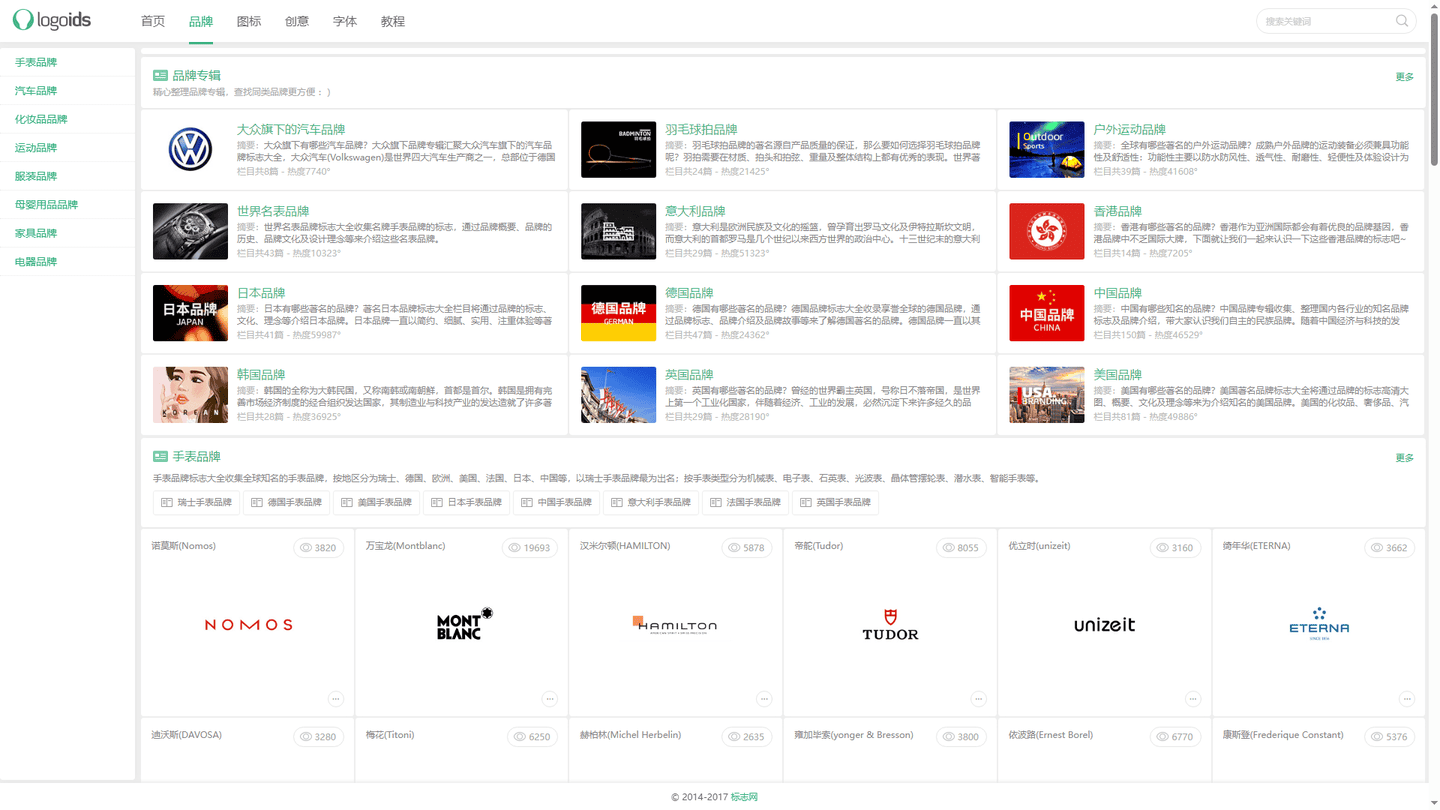Image resolution: width=1440 pixels, height=810 pixels.
Task: Click the 英国手表品牌 filter button
Action: (x=835, y=503)
